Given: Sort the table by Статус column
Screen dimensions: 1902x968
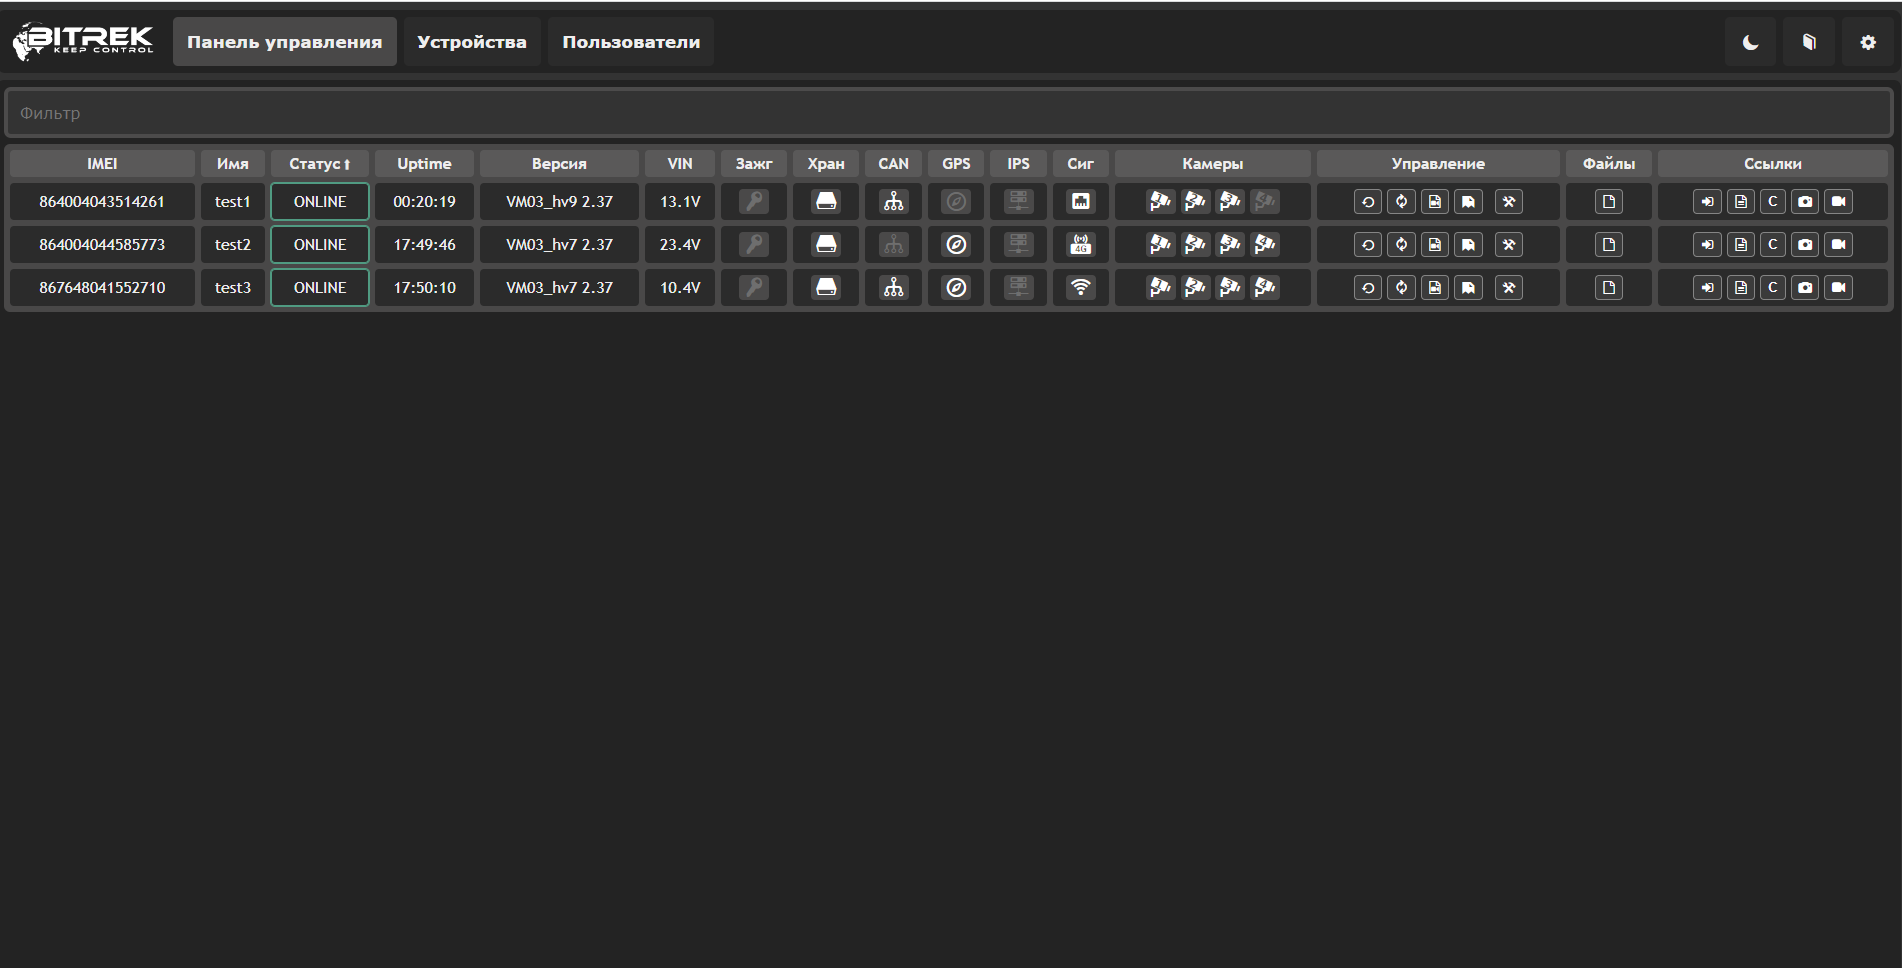Looking at the screenshot, I should click(319, 164).
